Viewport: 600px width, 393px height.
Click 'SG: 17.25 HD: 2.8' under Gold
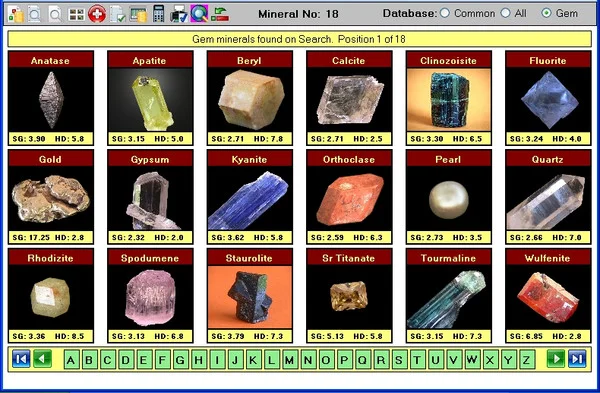point(48,237)
